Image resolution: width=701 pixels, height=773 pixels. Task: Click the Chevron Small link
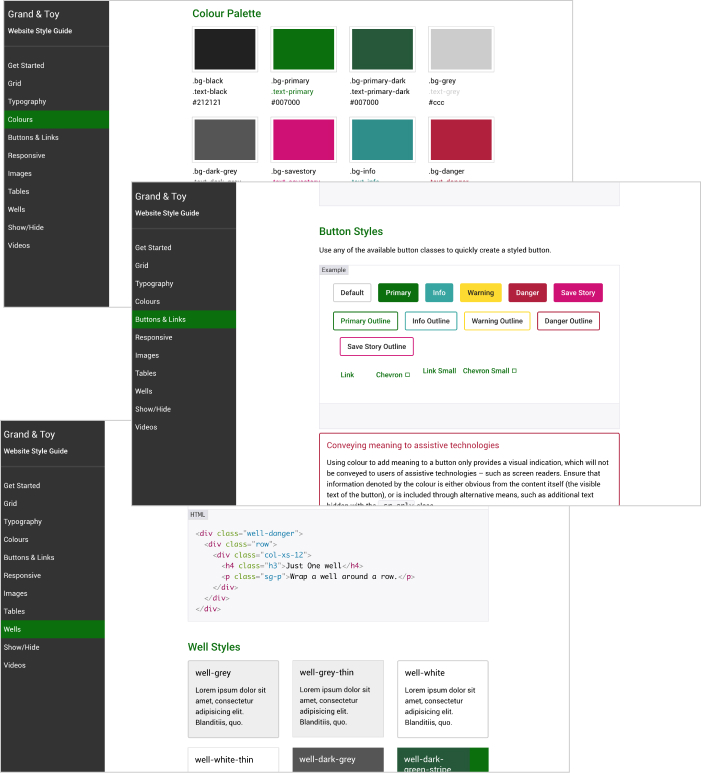[489, 371]
